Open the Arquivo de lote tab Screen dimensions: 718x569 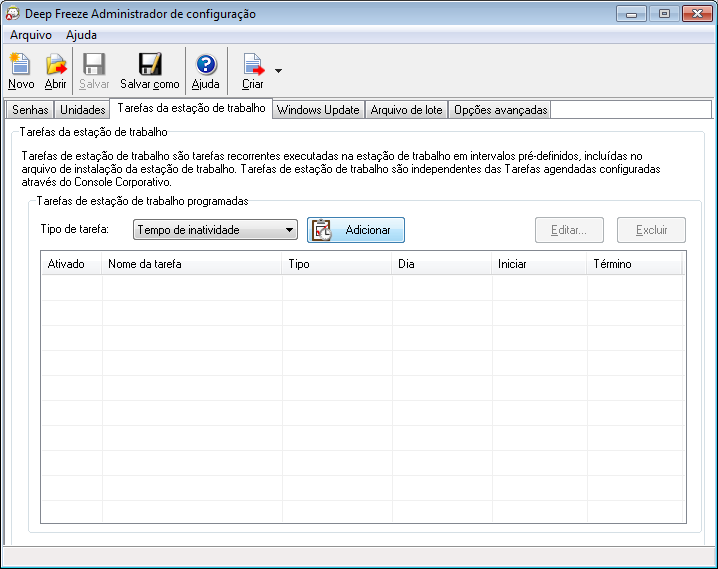pos(406,110)
